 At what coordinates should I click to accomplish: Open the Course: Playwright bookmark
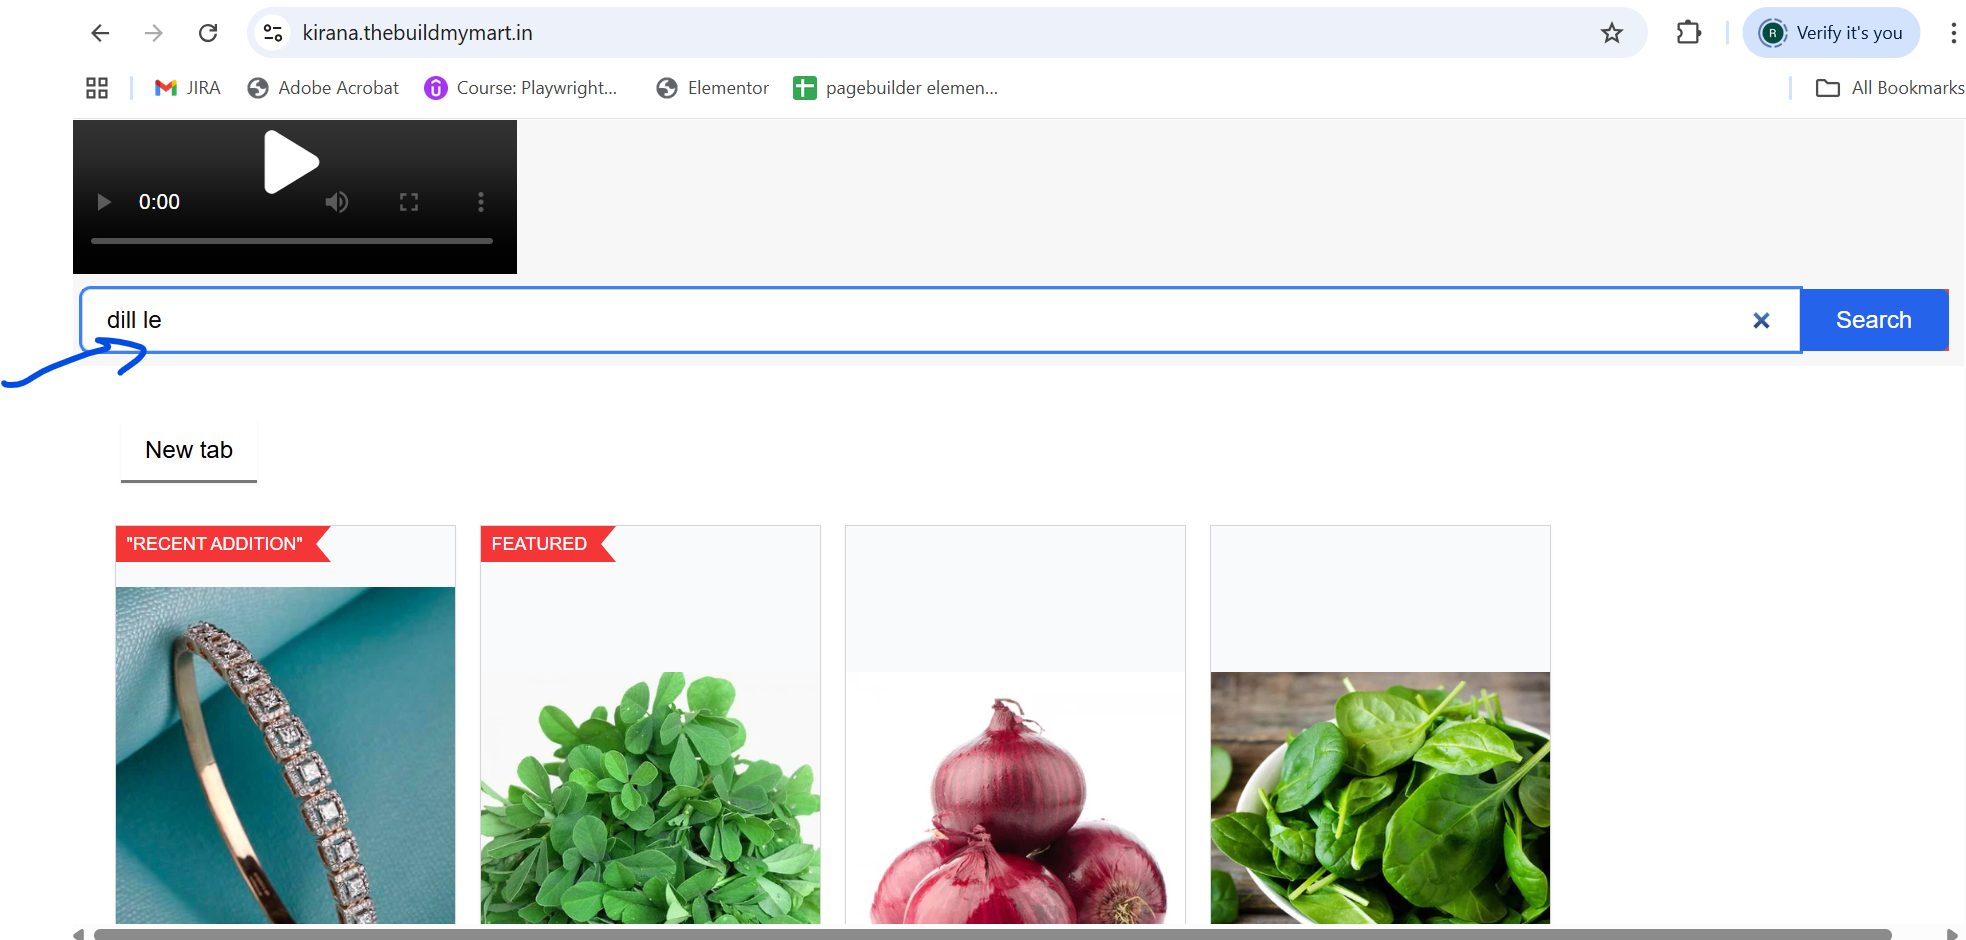521,88
